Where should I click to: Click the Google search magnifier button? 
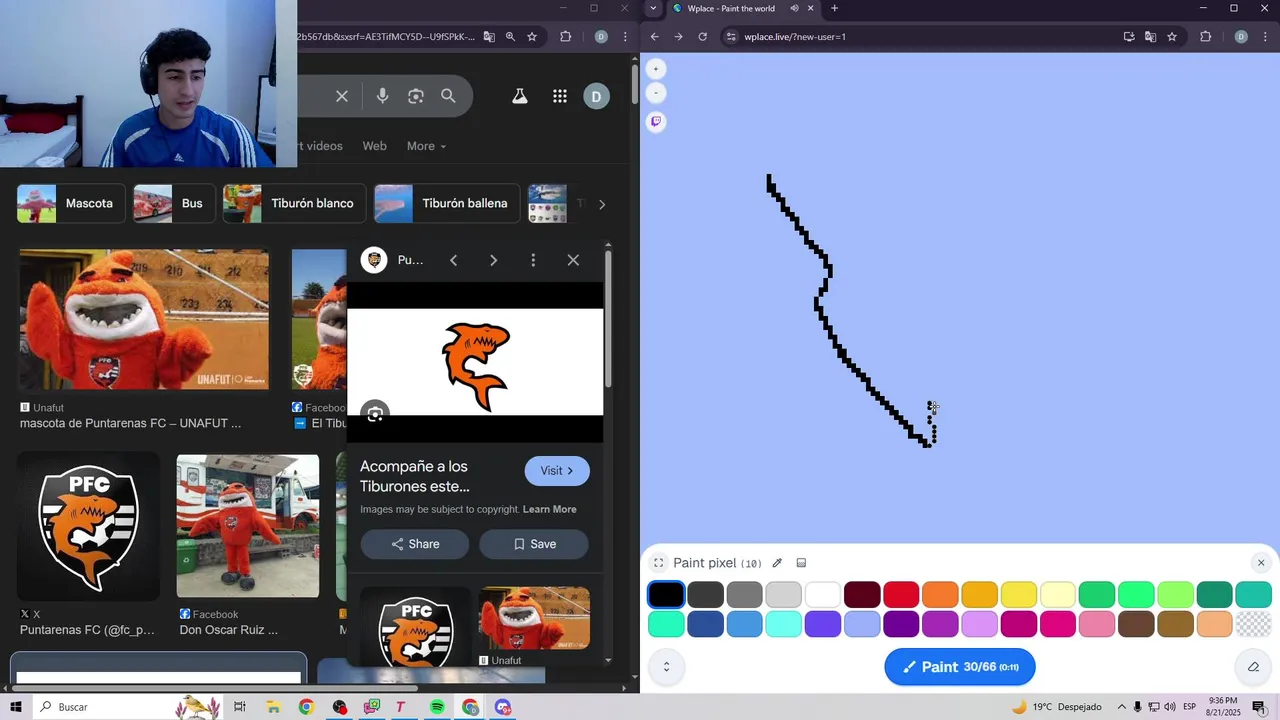tap(448, 96)
